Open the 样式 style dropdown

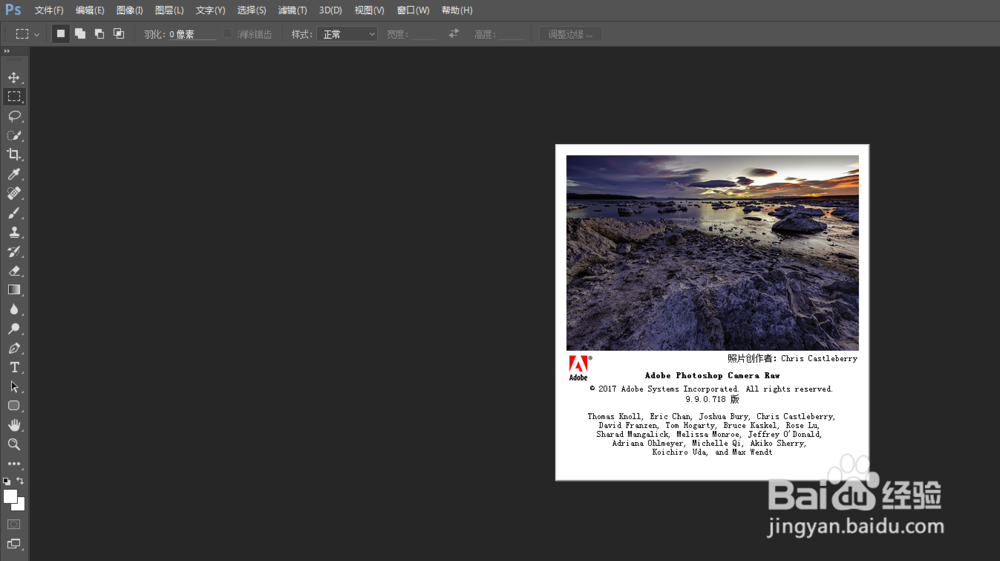(348, 34)
